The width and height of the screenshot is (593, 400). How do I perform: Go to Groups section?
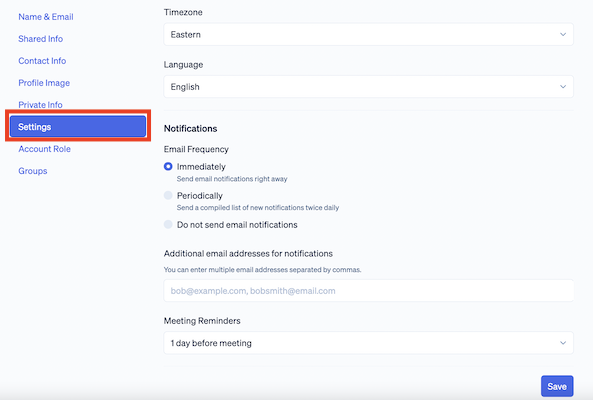[x=33, y=171]
